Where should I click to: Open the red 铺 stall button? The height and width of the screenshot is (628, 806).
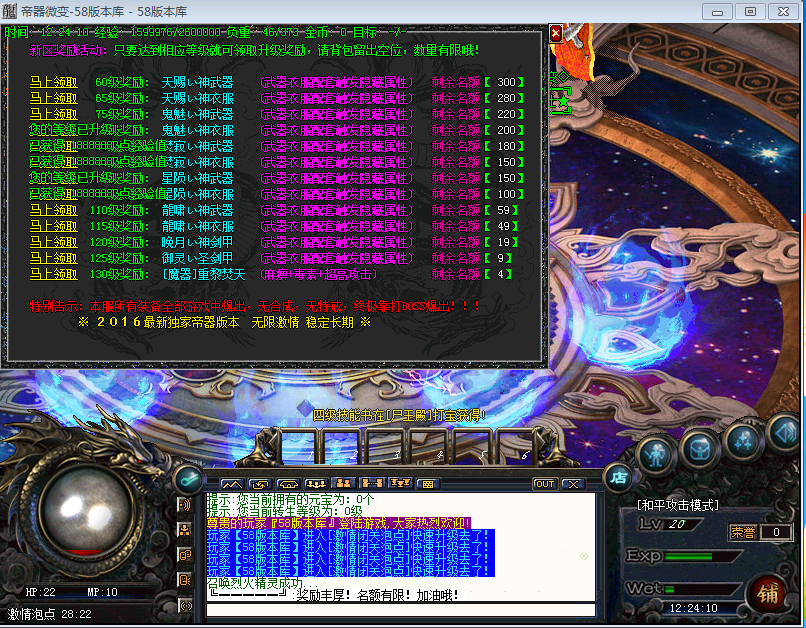(x=767, y=594)
